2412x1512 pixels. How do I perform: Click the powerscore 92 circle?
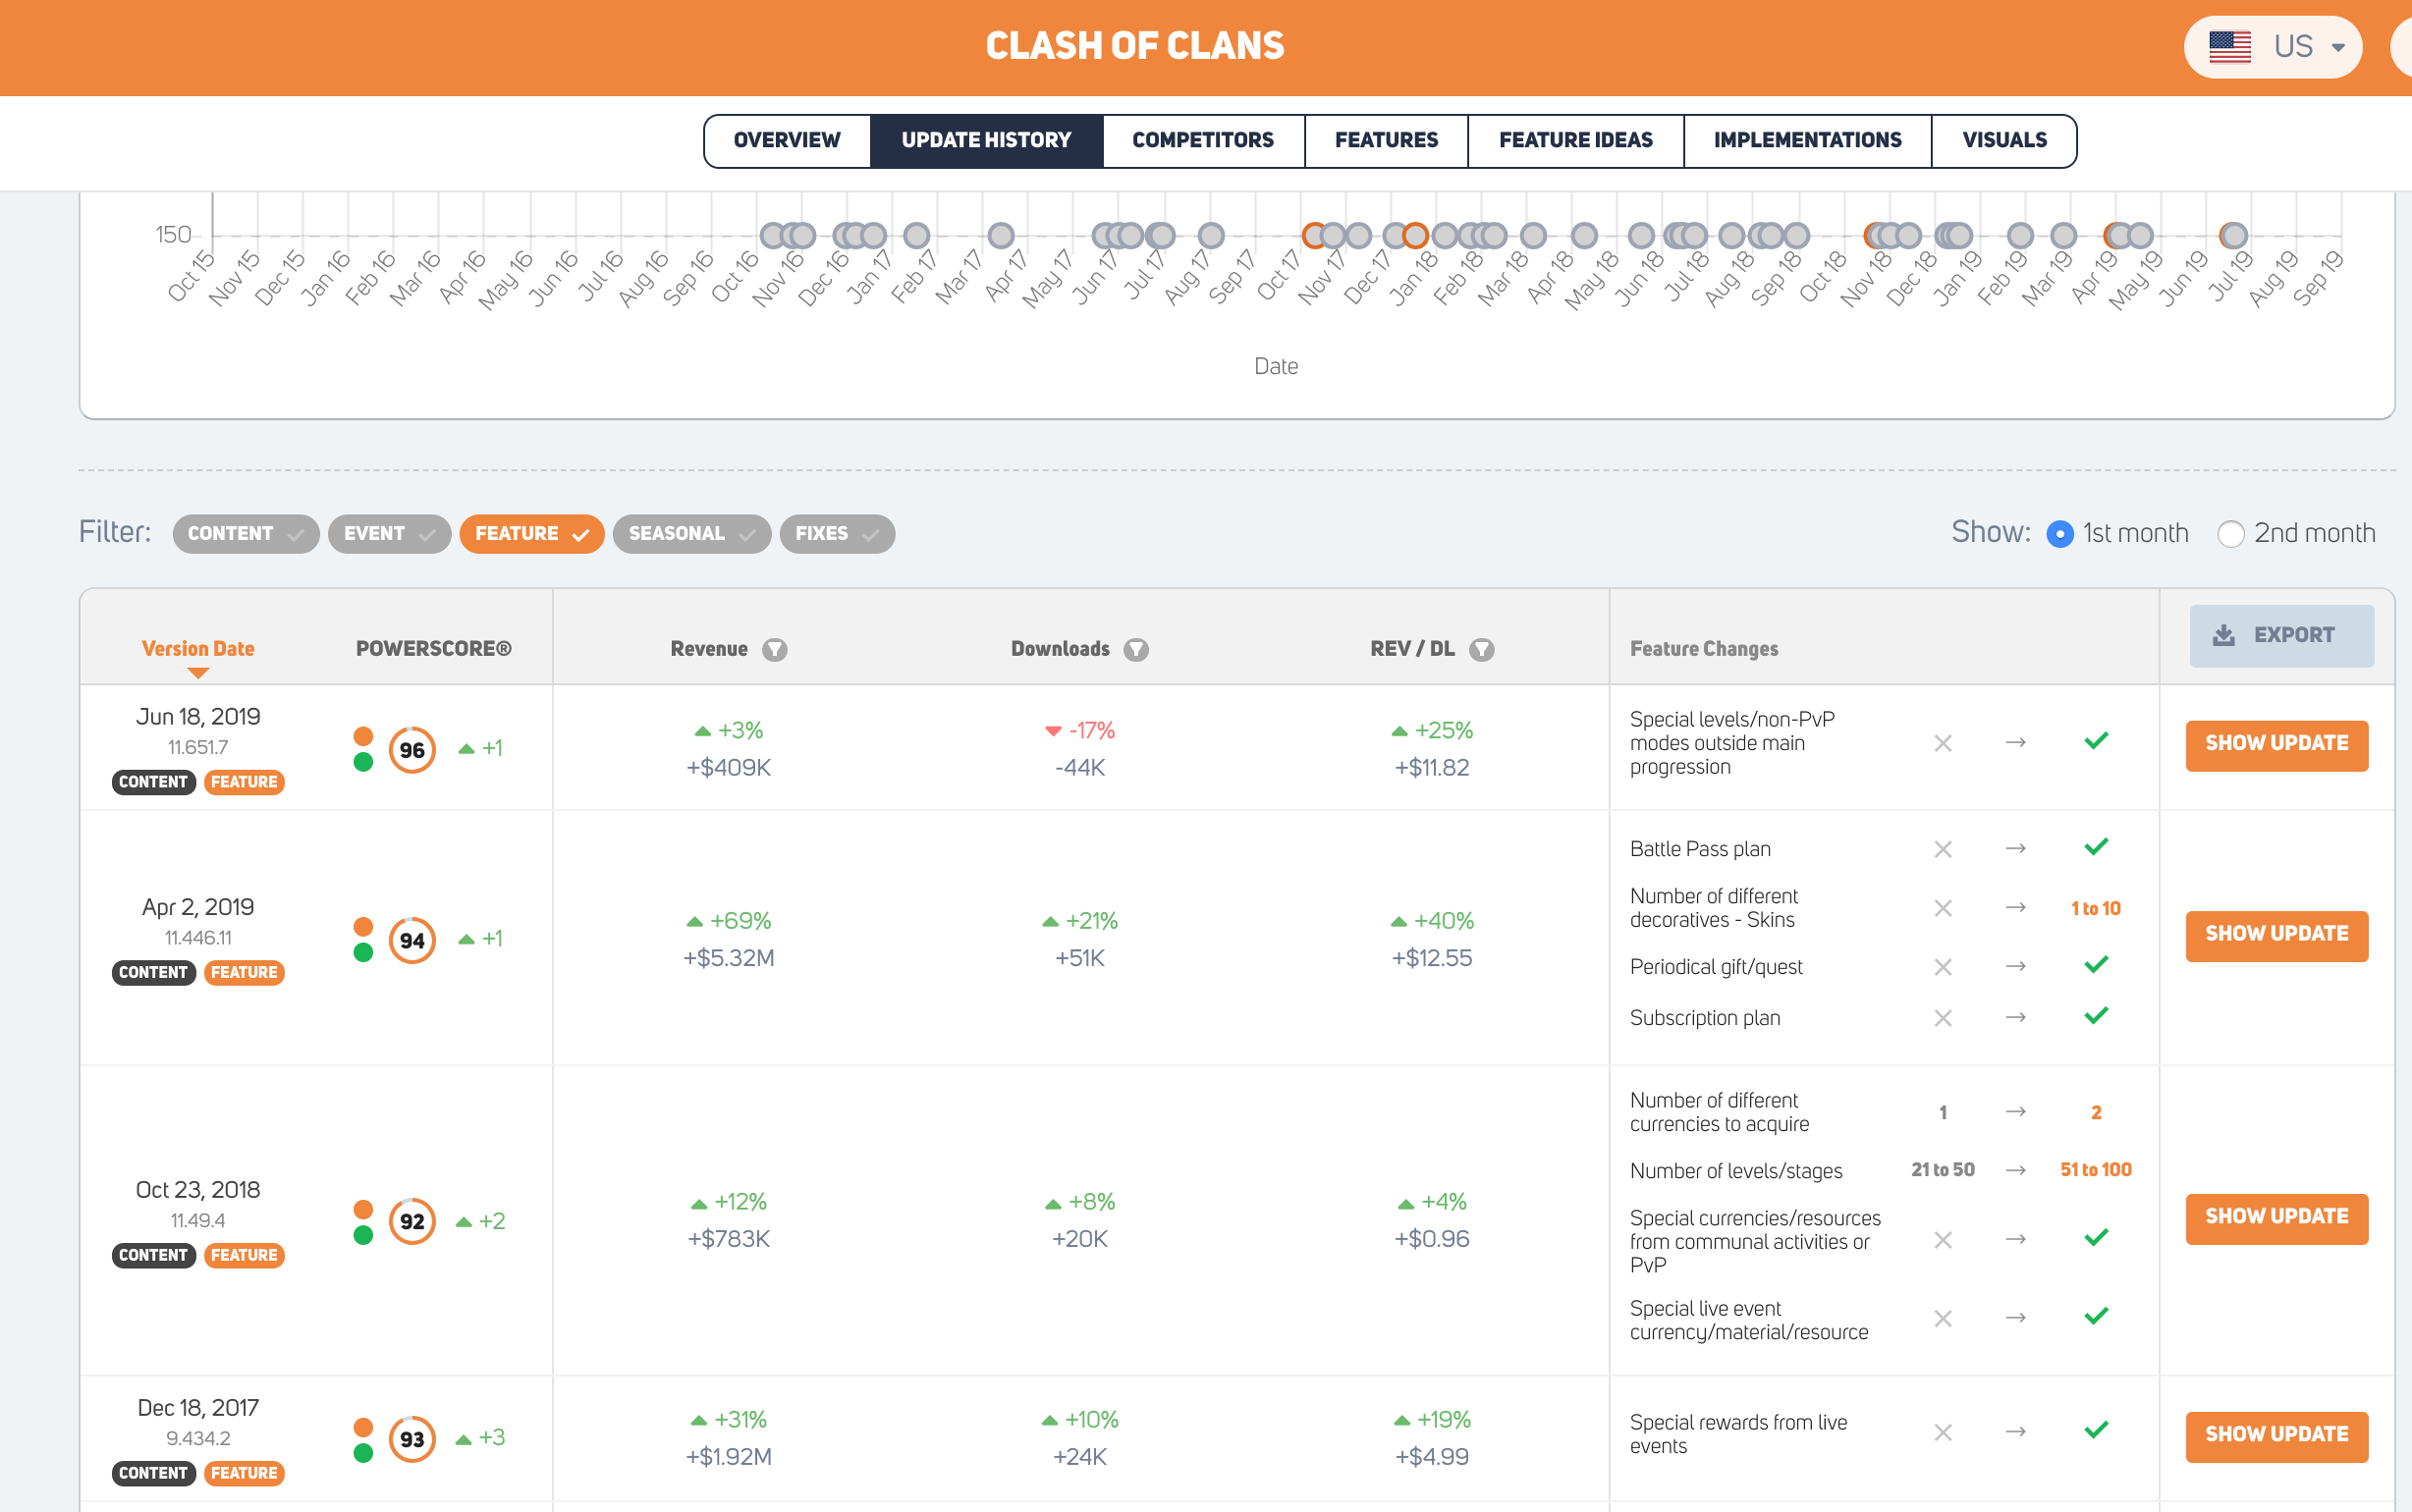tap(412, 1222)
